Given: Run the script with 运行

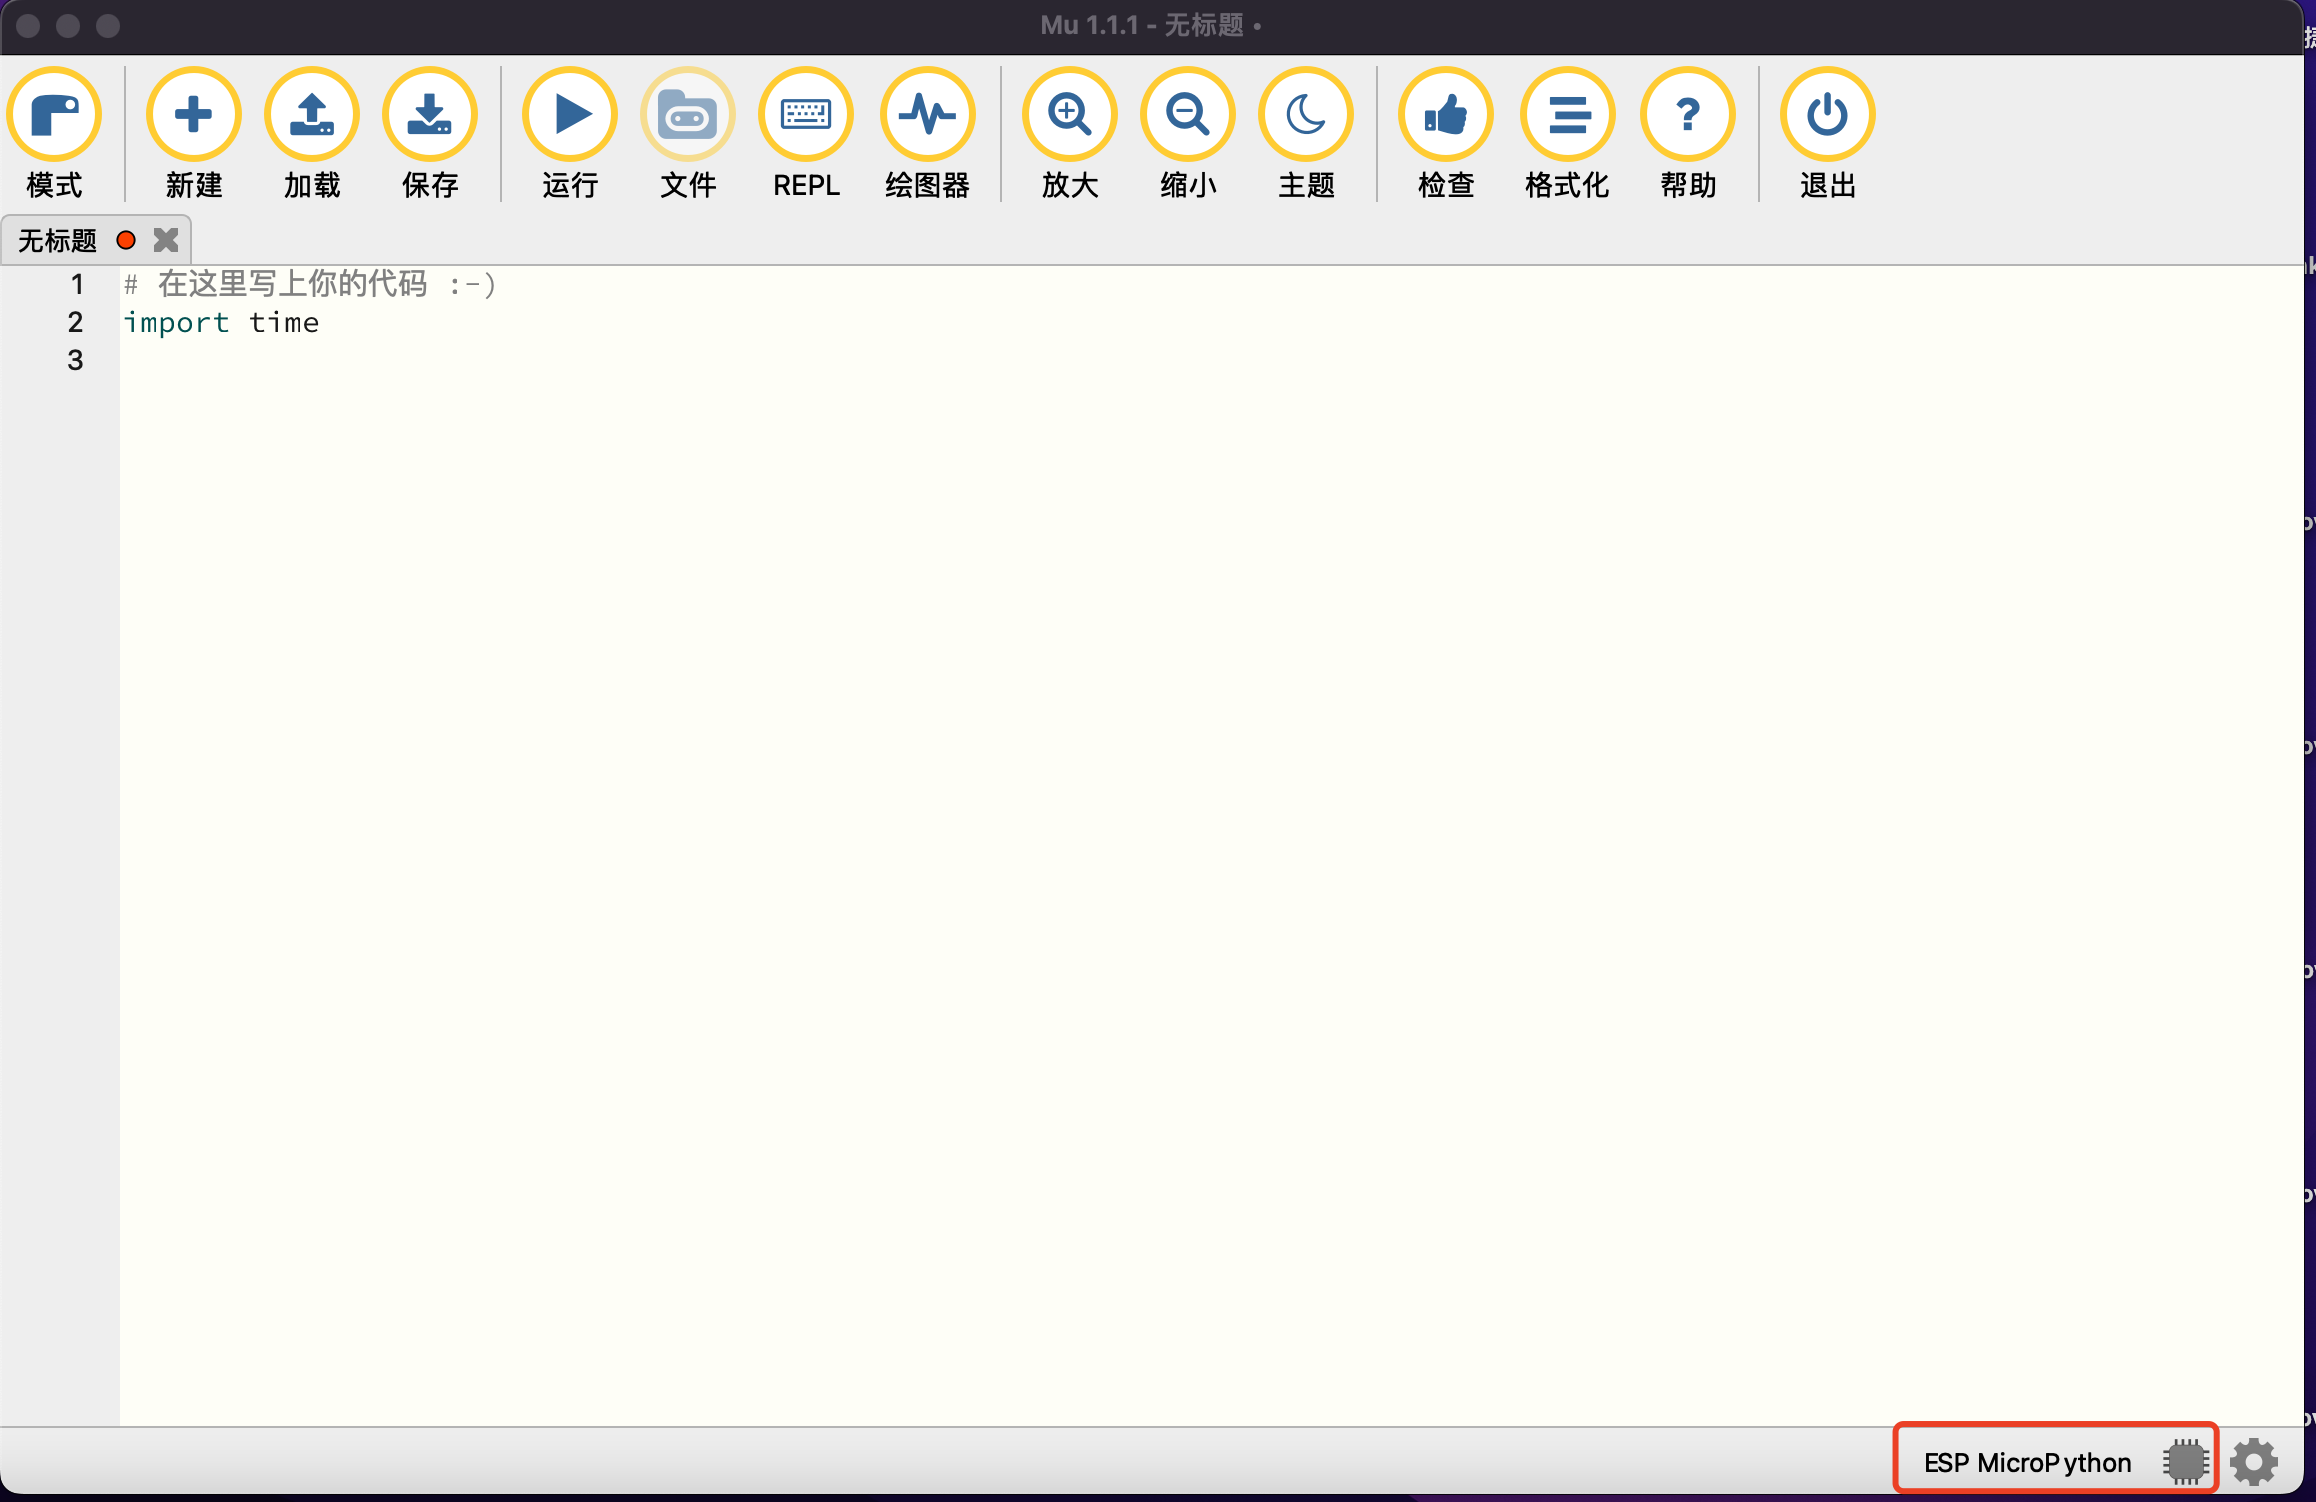Looking at the screenshot, I should 569,132.
